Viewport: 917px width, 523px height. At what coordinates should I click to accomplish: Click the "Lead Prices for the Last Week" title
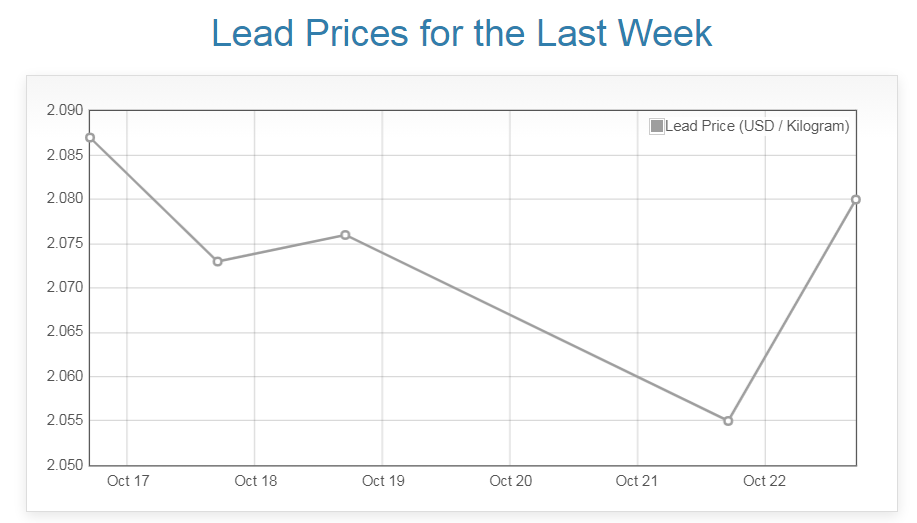462,33
